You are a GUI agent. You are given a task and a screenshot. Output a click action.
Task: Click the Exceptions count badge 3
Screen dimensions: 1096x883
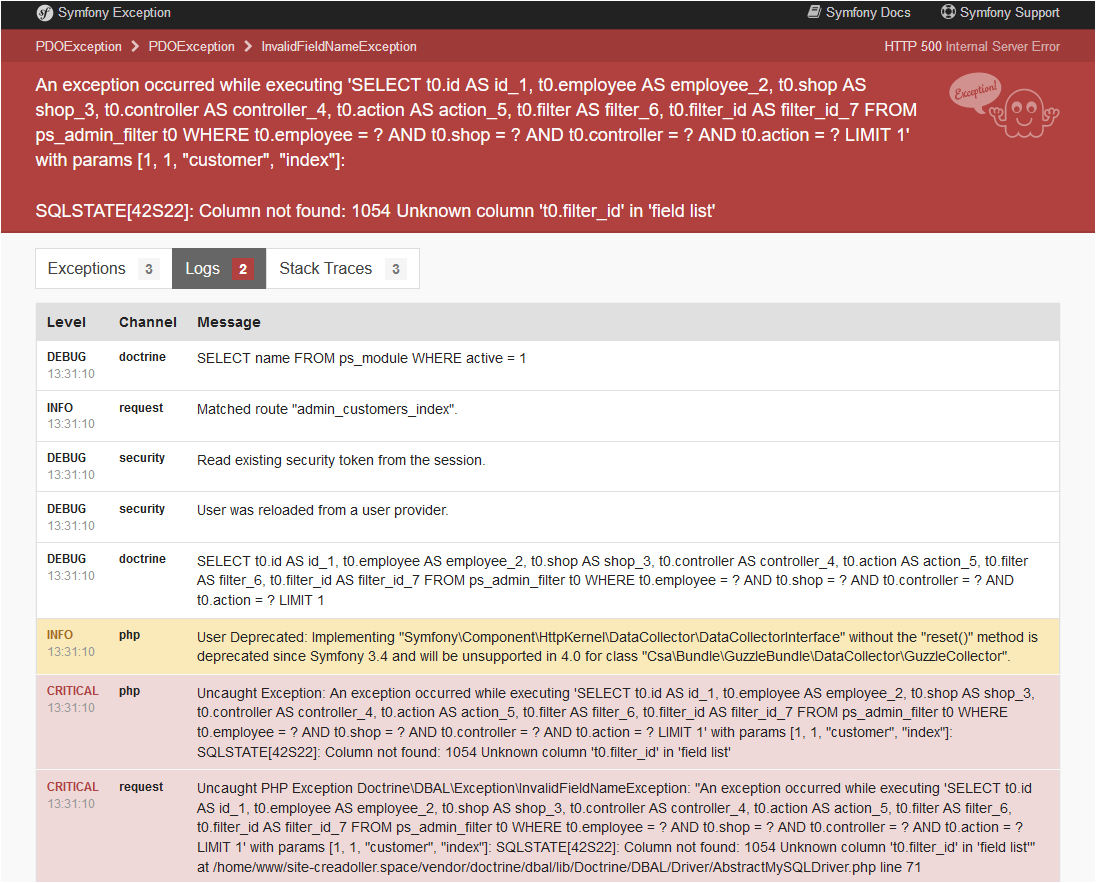click(x=148, y=269)
